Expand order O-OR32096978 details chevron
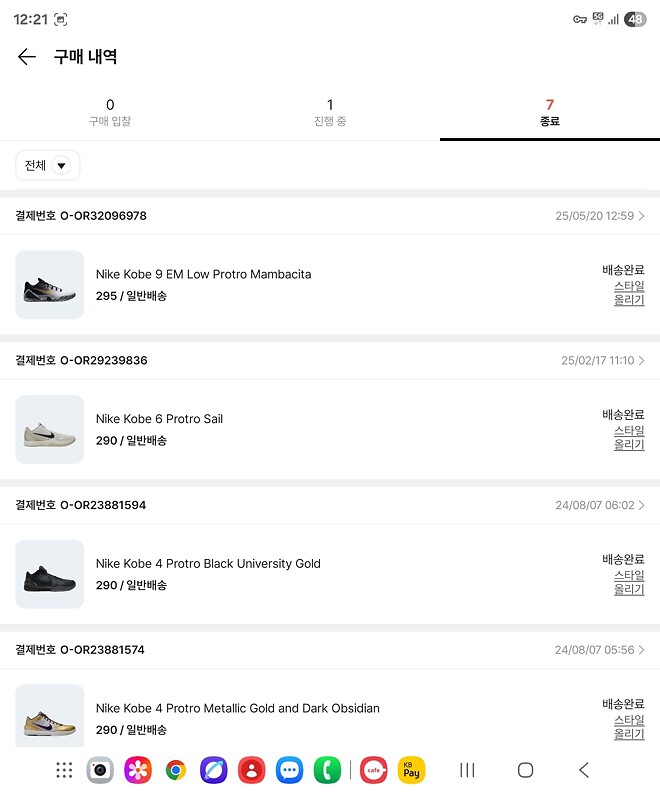This screenshot has width=660, height=793. (641, 216)
